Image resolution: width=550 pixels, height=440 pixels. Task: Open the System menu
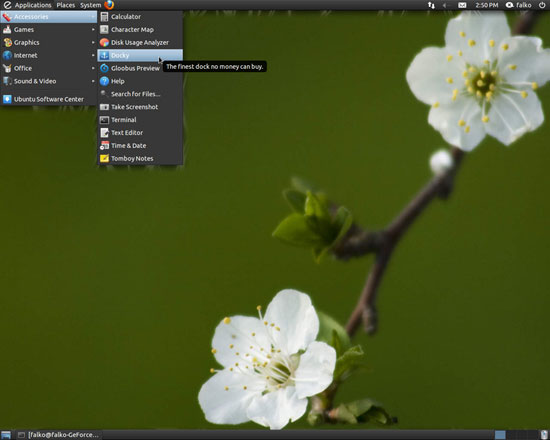pos(90,5)
